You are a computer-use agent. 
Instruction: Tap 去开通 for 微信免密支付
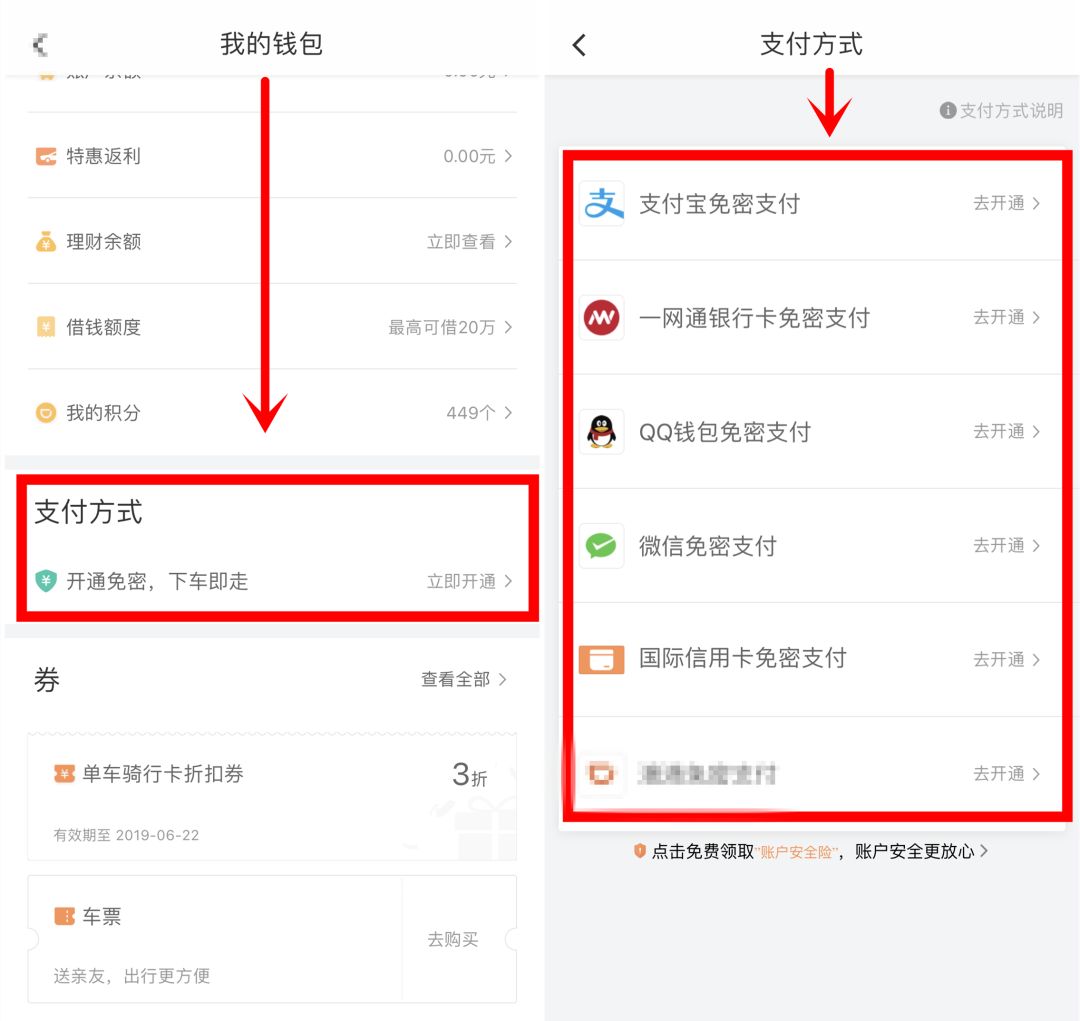[x=999, y=546]
